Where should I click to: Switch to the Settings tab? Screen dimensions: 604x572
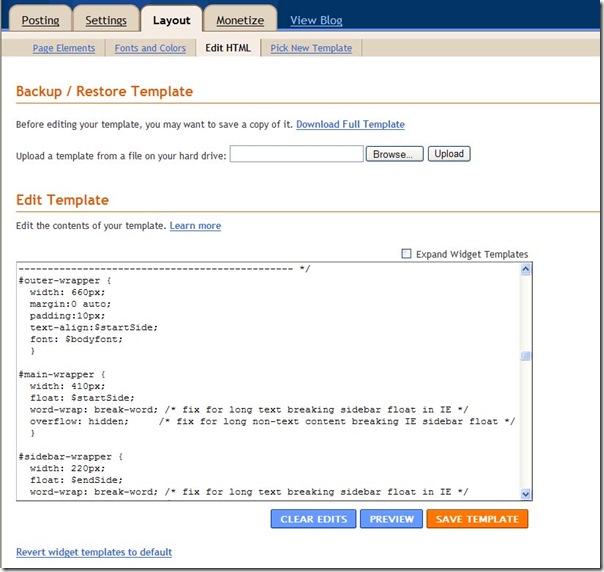point(106,20)
